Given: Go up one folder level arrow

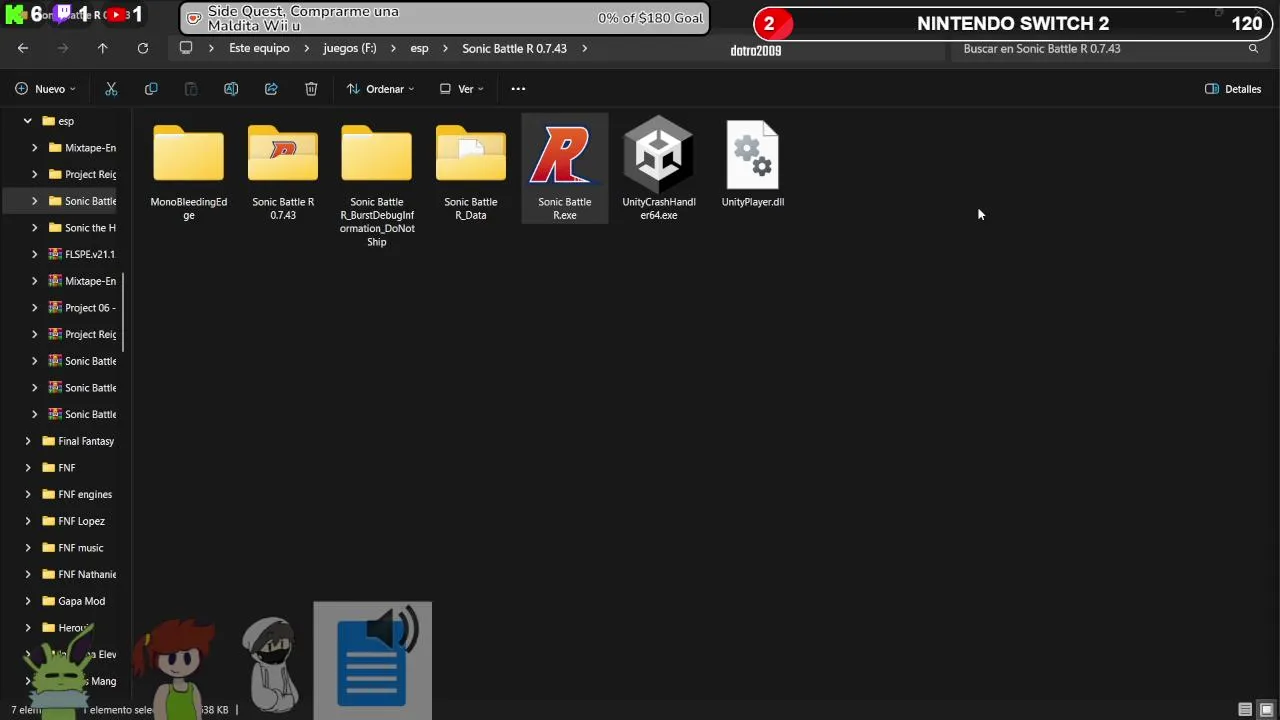Looking at the screenshot, I should coord(102,48).
